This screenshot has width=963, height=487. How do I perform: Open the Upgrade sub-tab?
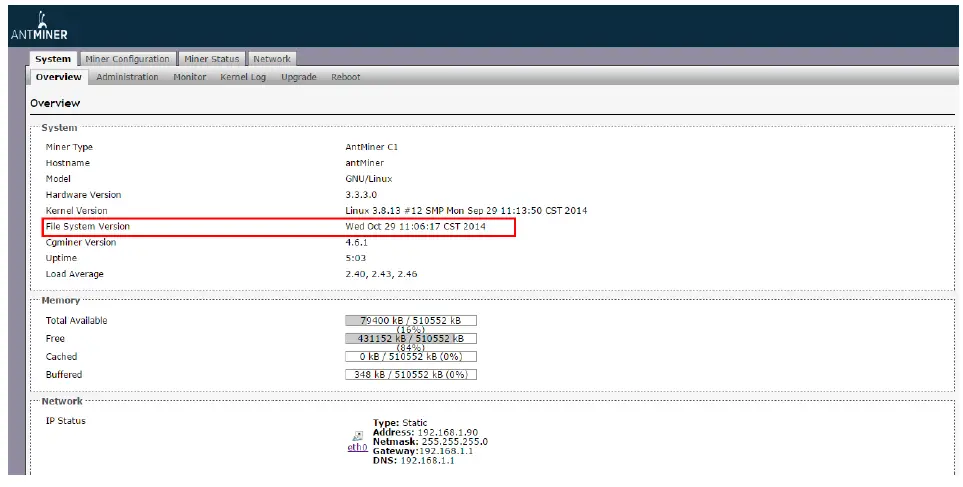[298, 77]
